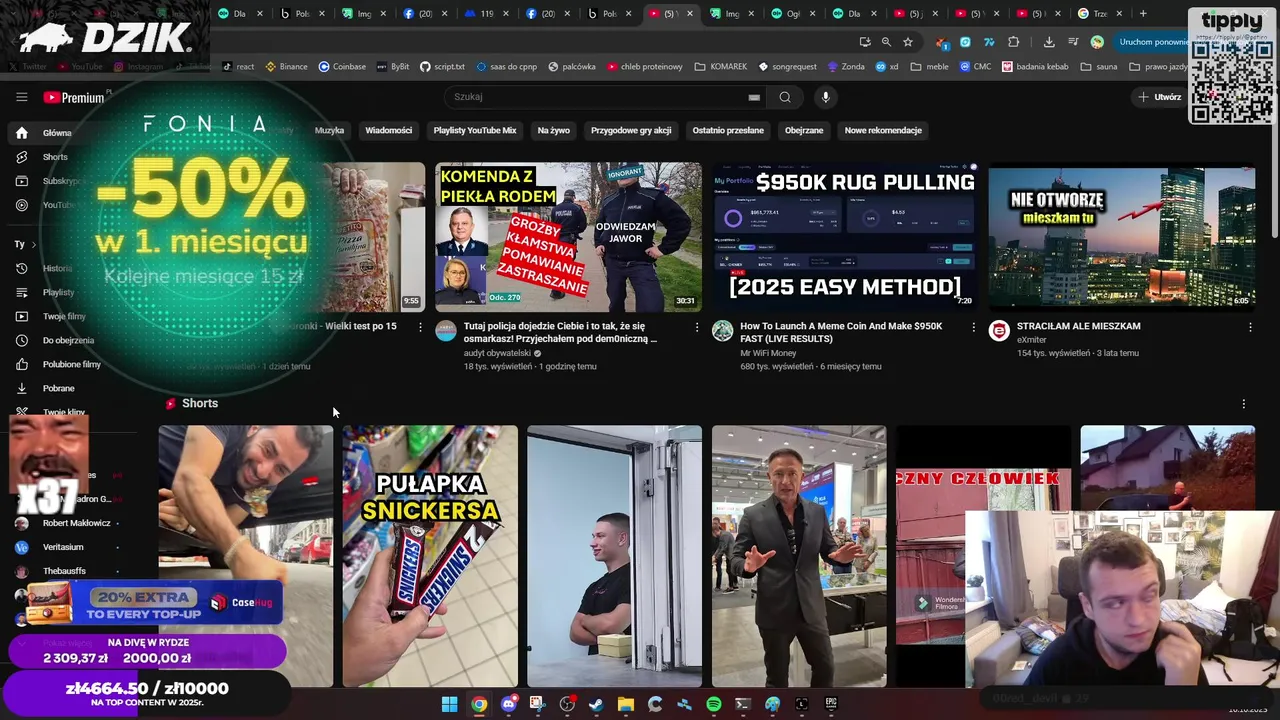Open $950K RUG PULLING video thumbnail
The height and width of the screenshot is (720, 1280).
click(844, 237)
